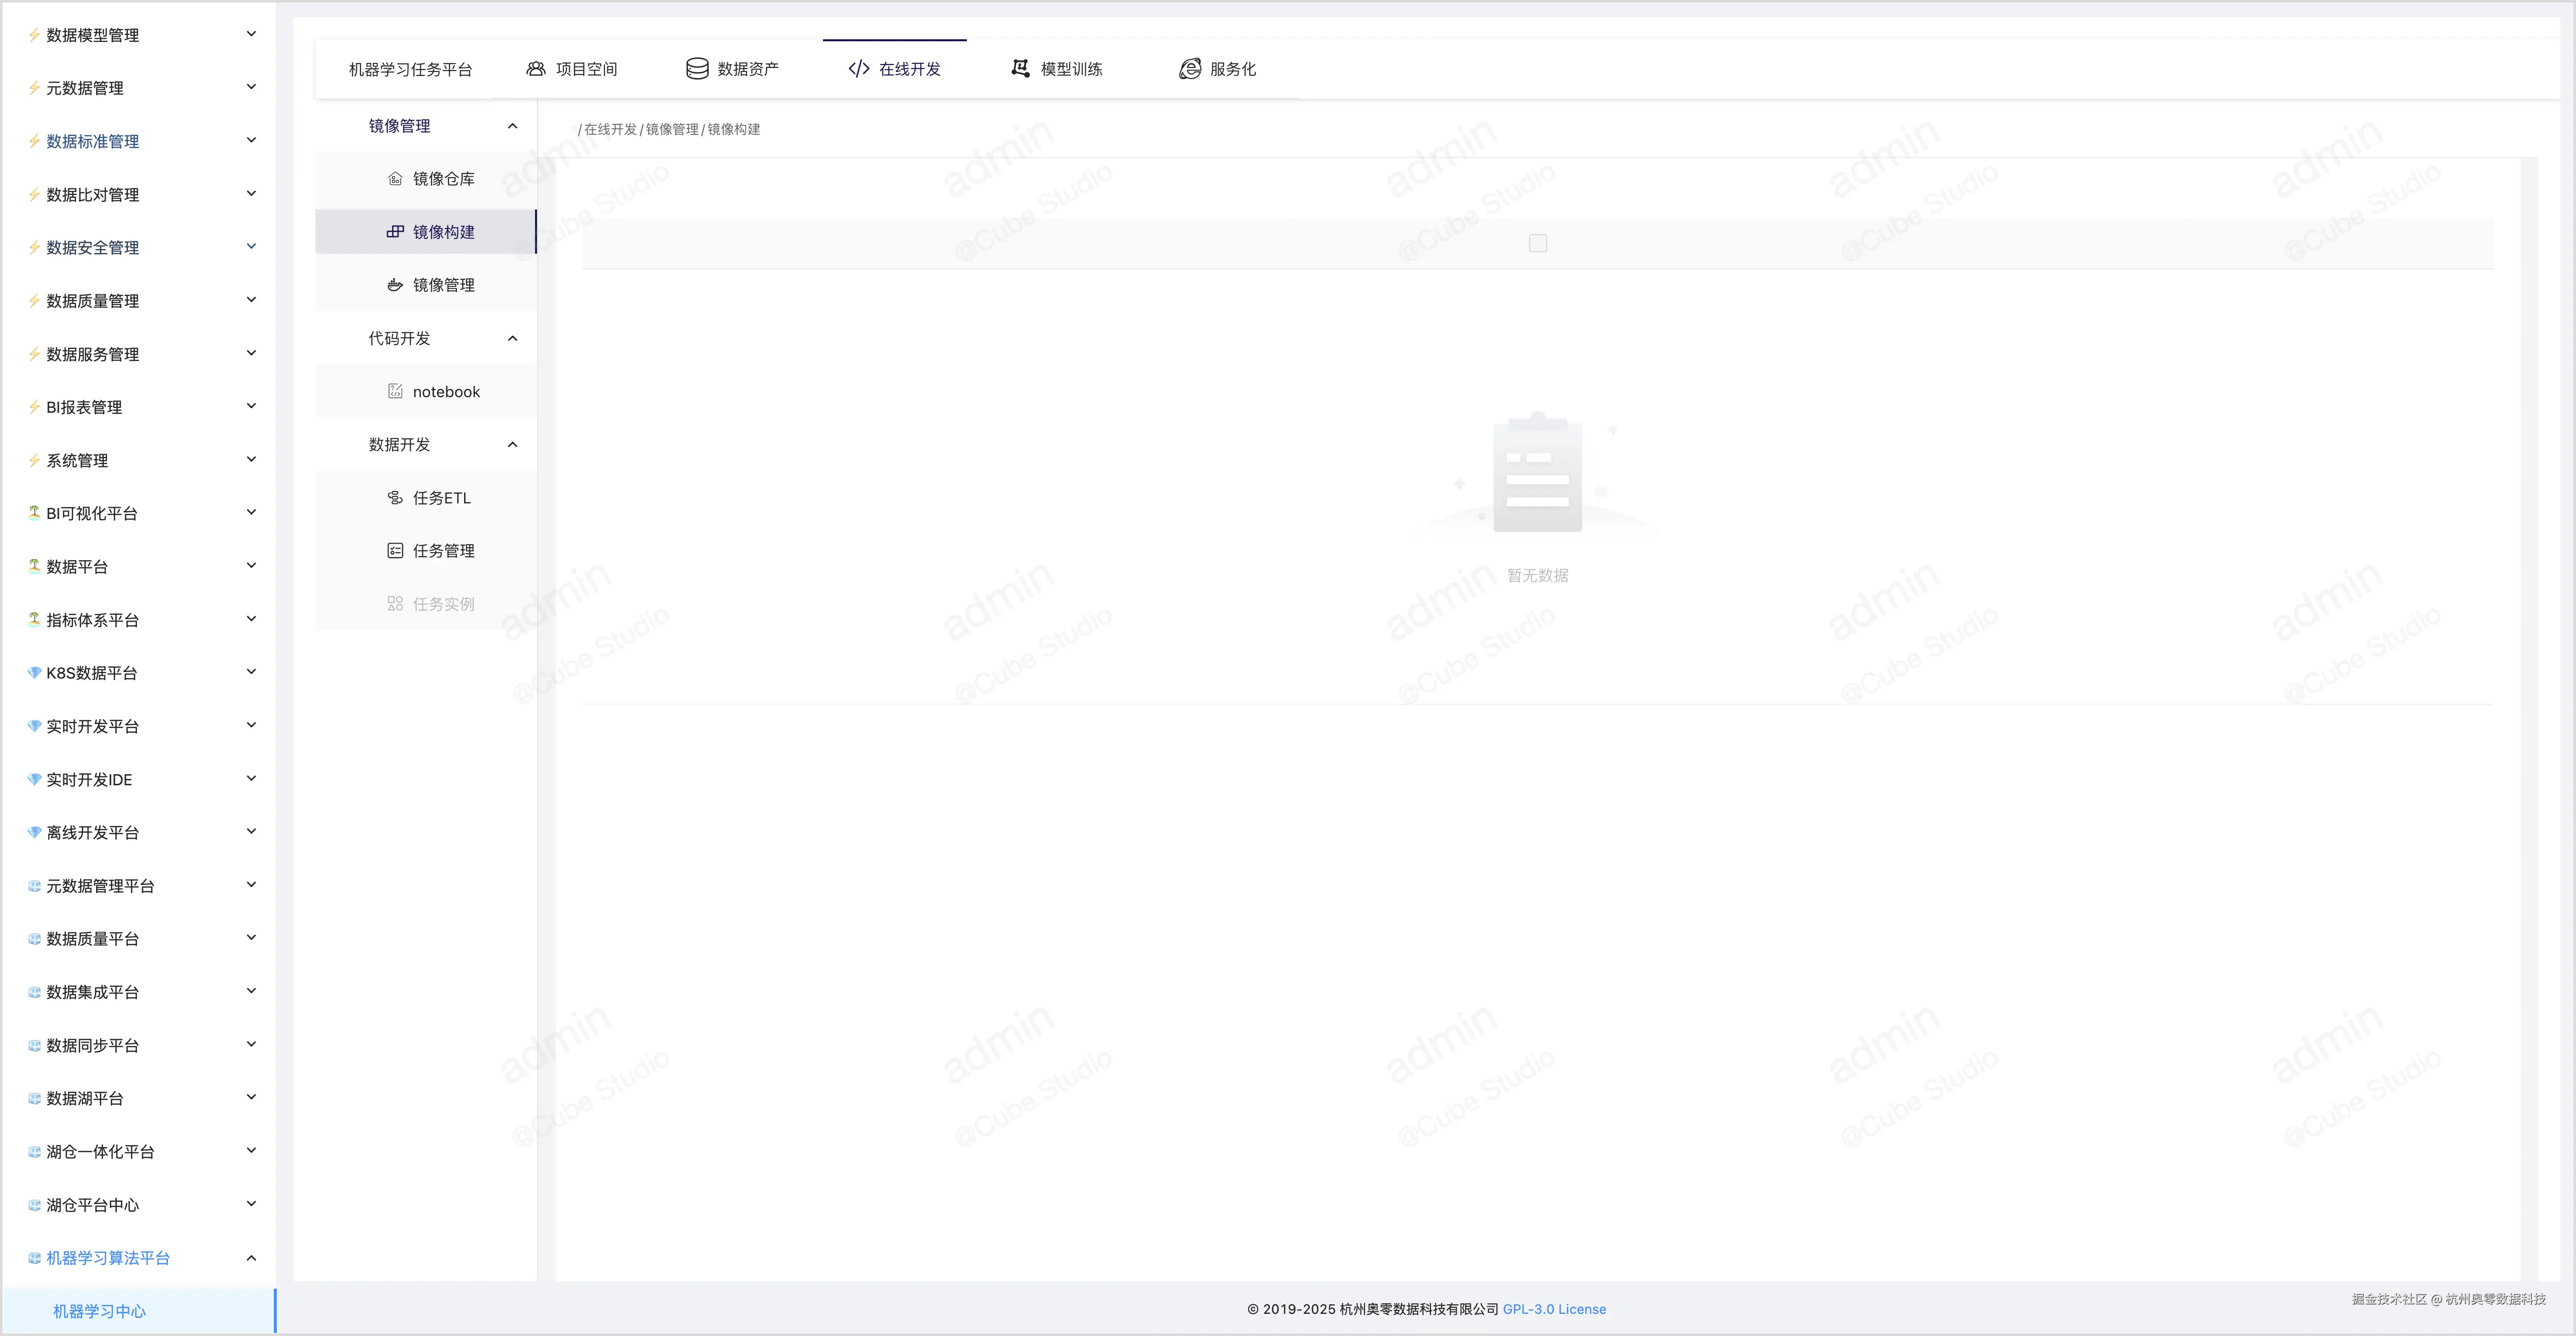Click the 数据资产 database icon
The height and width of the screenshot is (1336, 2576).
coord(697,69)
